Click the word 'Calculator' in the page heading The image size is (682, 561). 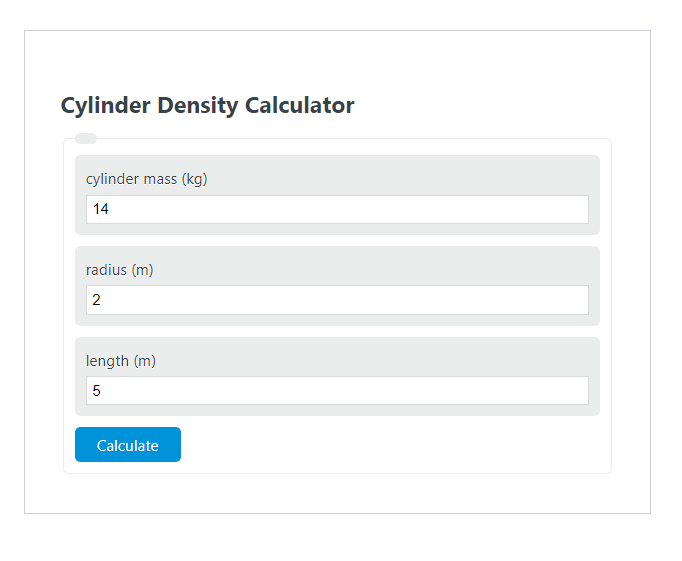[x=300, y=105]
